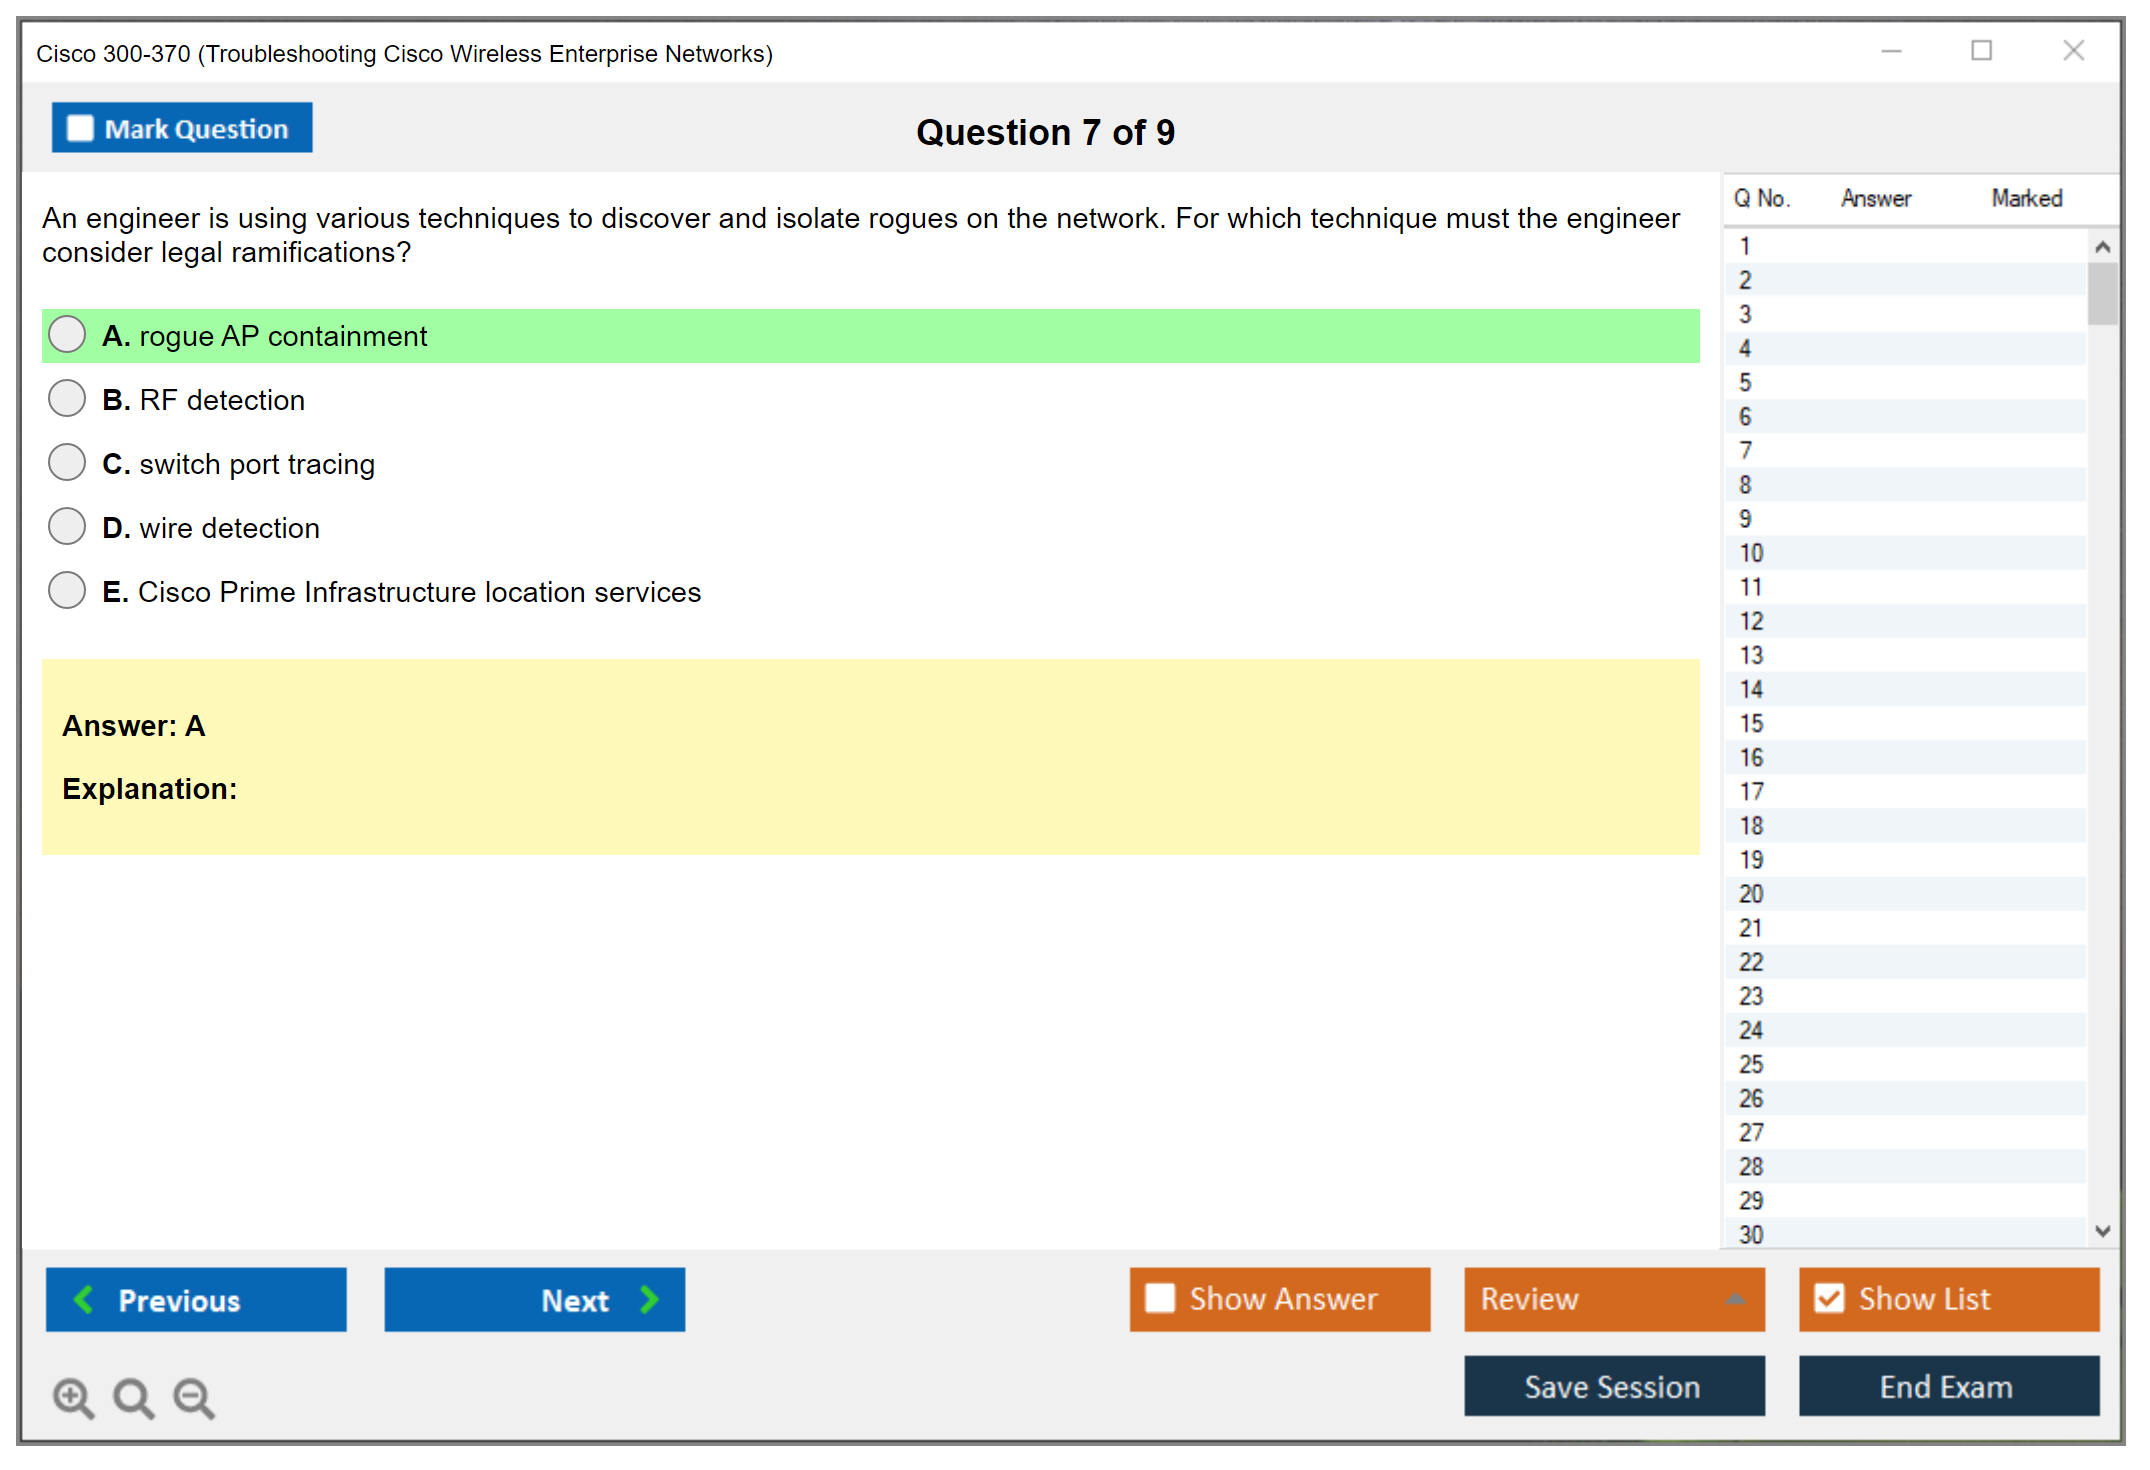Click the zoom out magnifier icon
The image size is (2150, 1470).
point(194,1397)
